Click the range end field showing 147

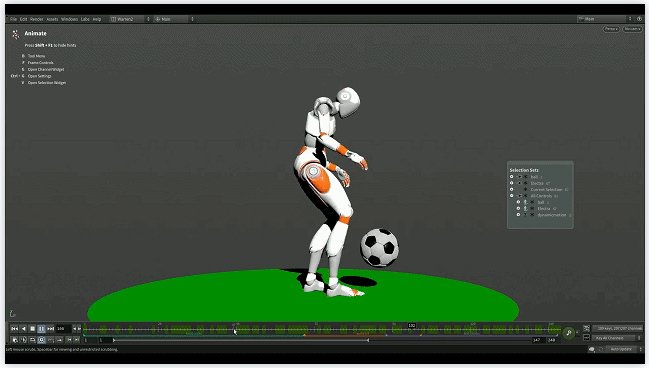tap(539, 340)
